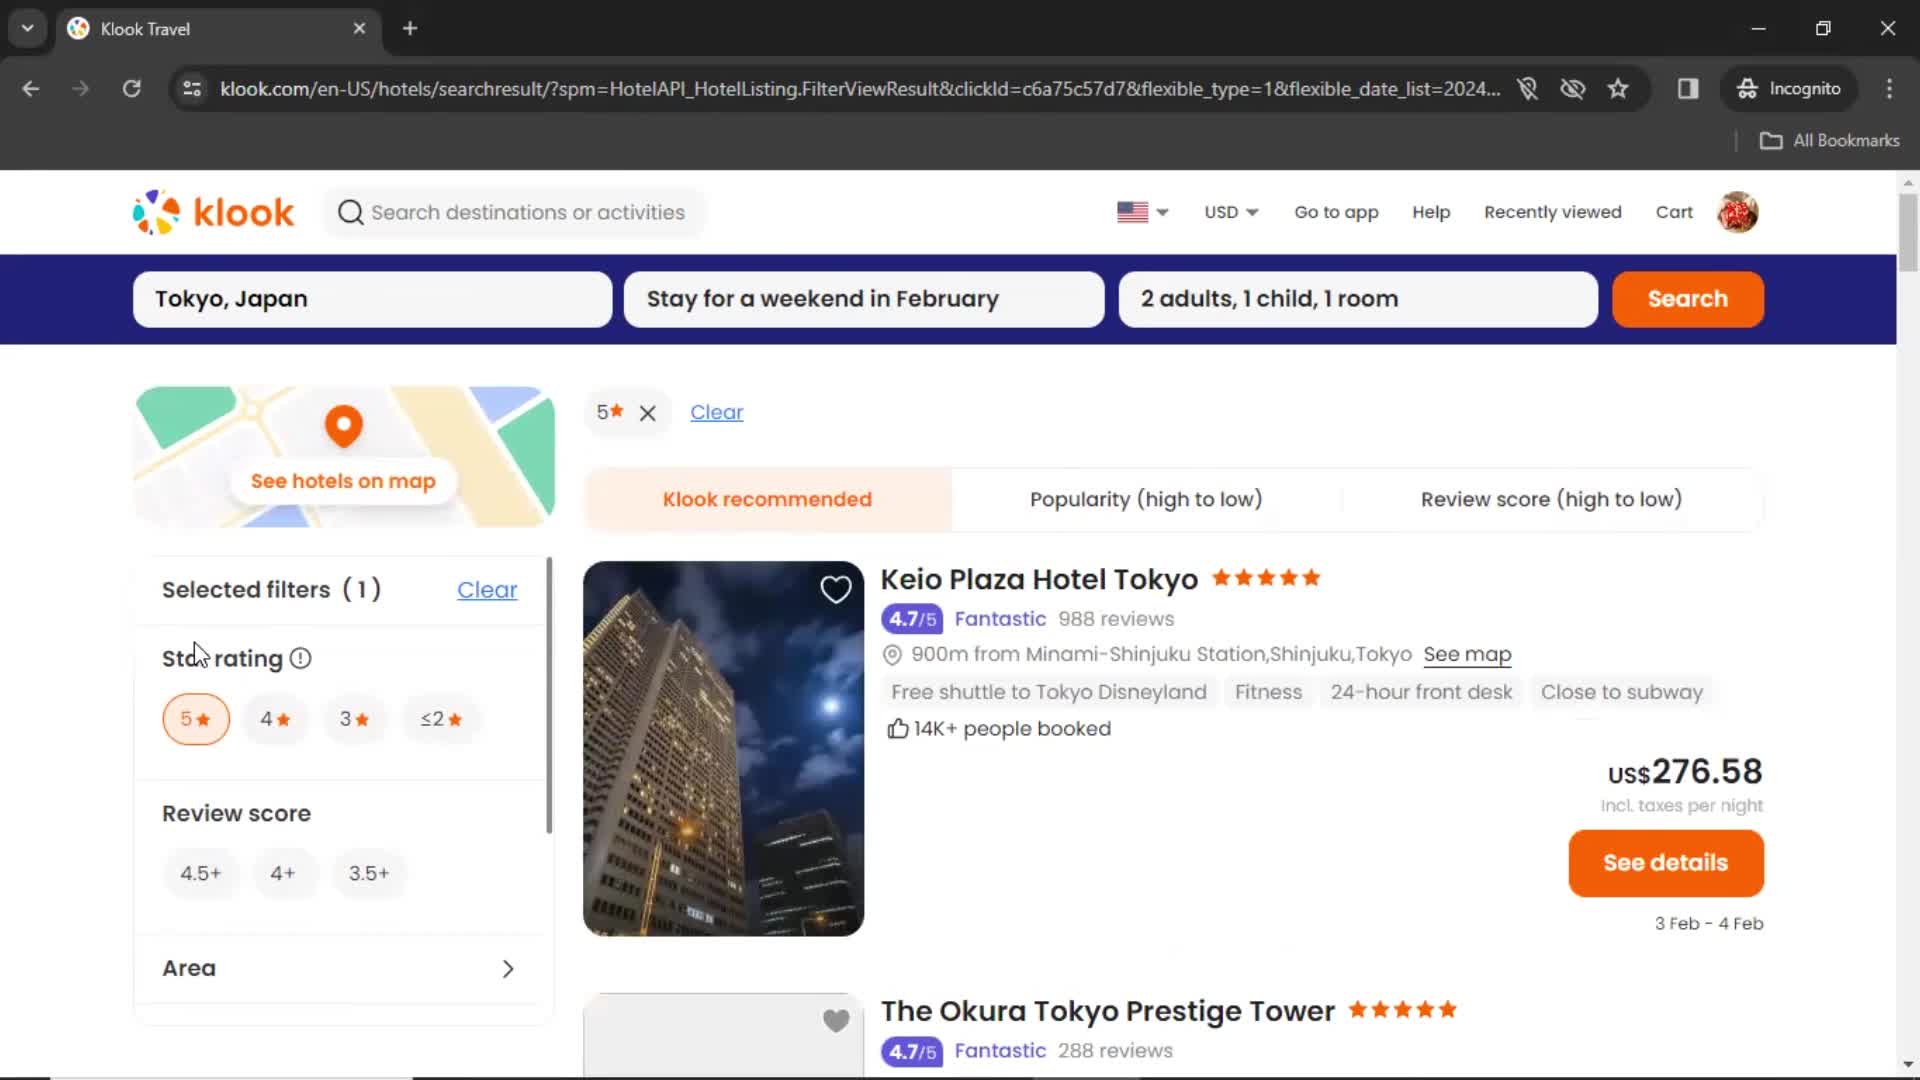Image resolution: width=1920 pixels, height=1080 pixels.
Task: Remove the 5-star filter chip
Action: click(648, 413)
